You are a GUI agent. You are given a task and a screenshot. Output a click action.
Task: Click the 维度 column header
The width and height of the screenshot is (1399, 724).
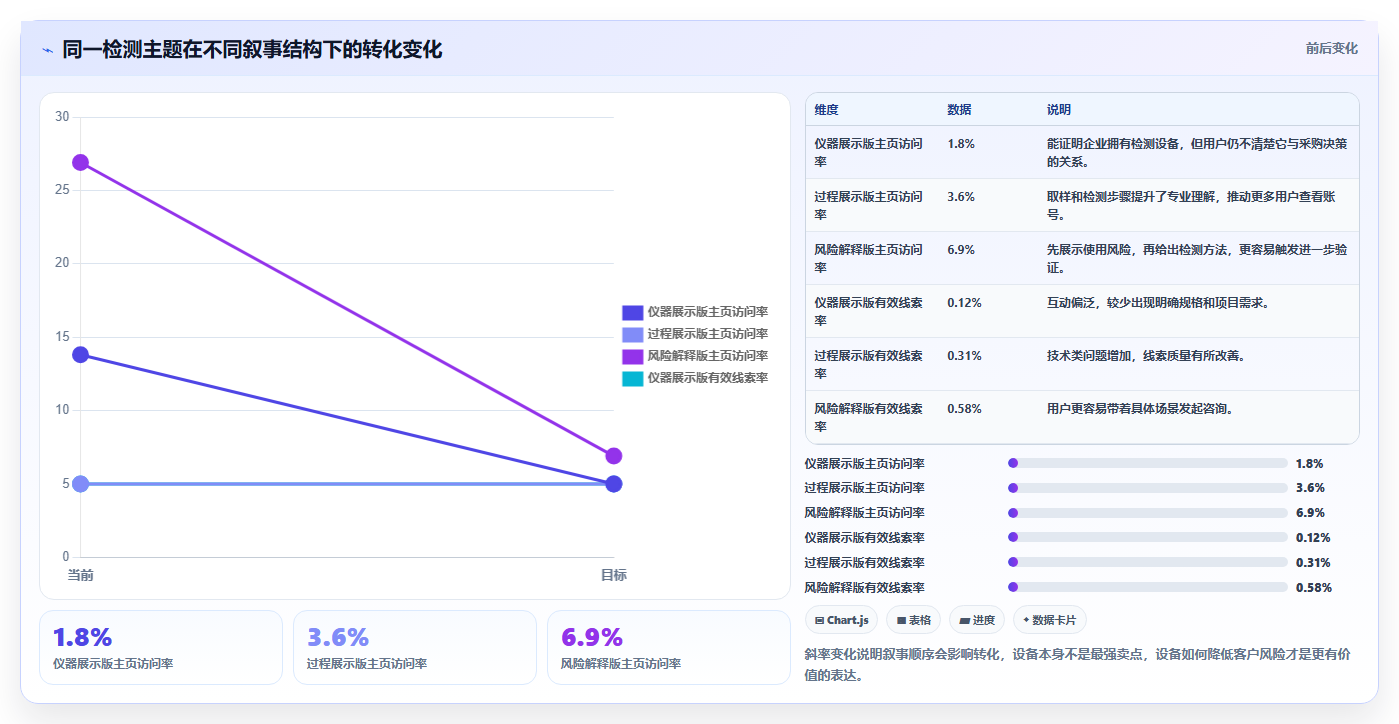(x=826, y=110)
